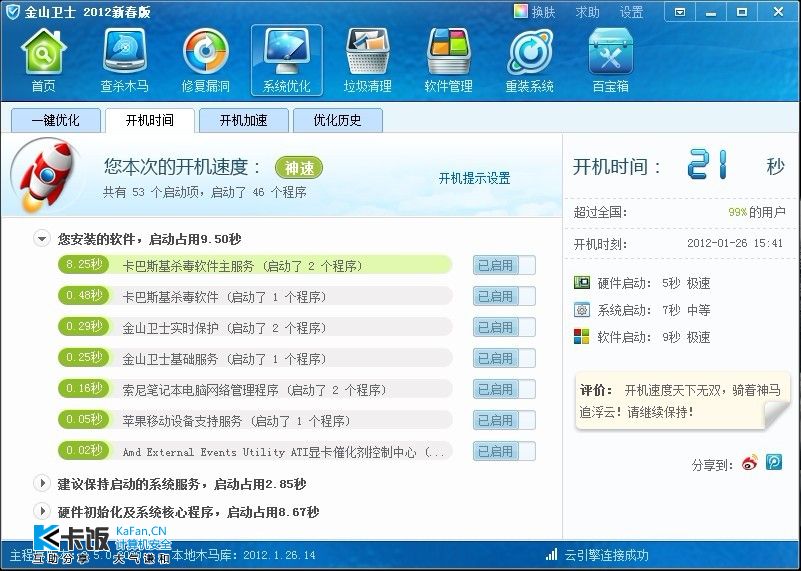Expand 建议保持启动的系统服务 section
Image resolution: width=801 pixels, height=571 pixels.
click(42, 483)
